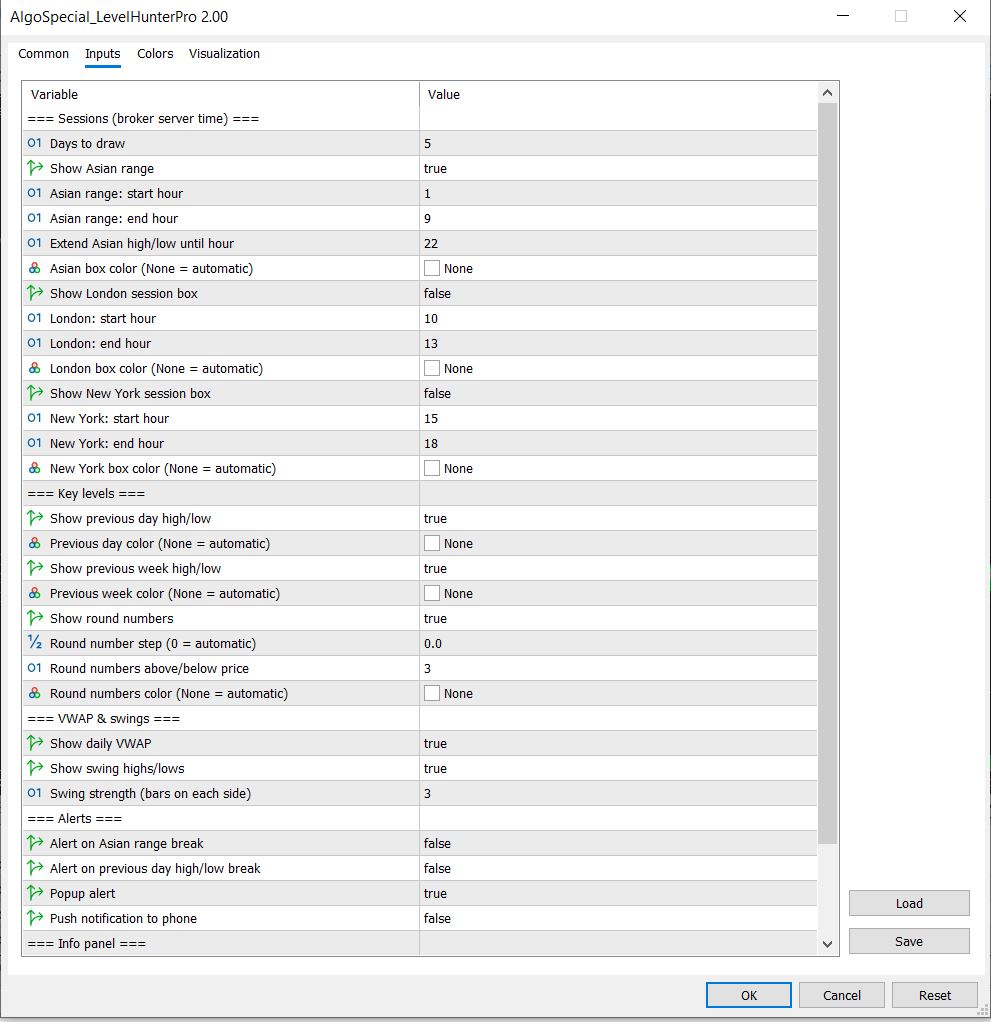Click the boolean icon beside Show New York session box
The width and height of the screenshot is (991, 1022).
click(x=35, y=393)
